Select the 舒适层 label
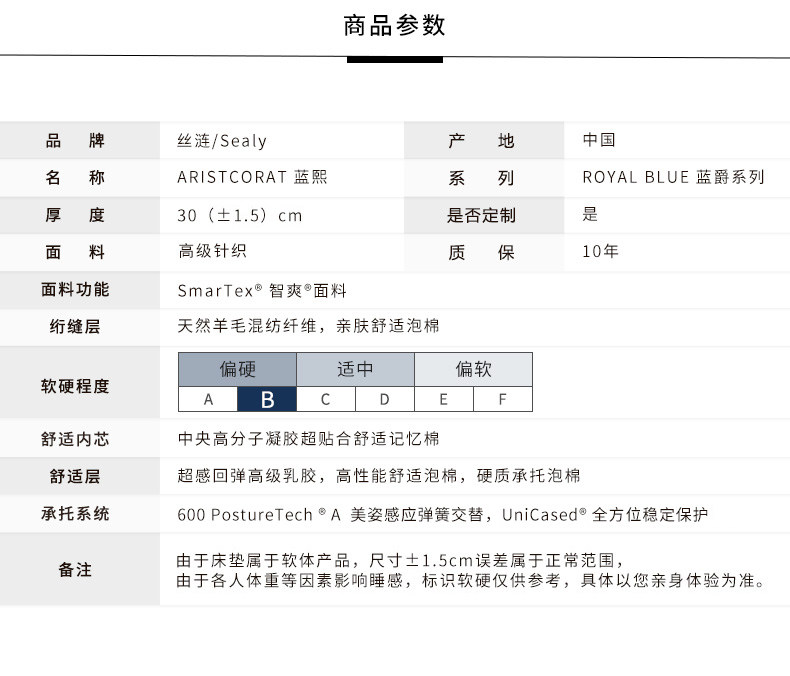The image size is (790, 676). click(x=75, y=477)
